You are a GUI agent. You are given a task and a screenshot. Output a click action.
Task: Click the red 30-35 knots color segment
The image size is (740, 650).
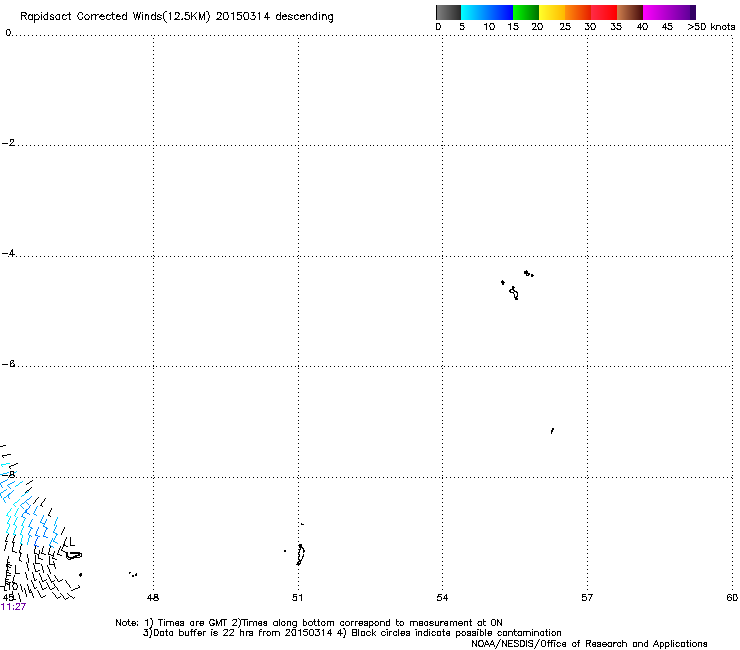[x=604, y=12]
